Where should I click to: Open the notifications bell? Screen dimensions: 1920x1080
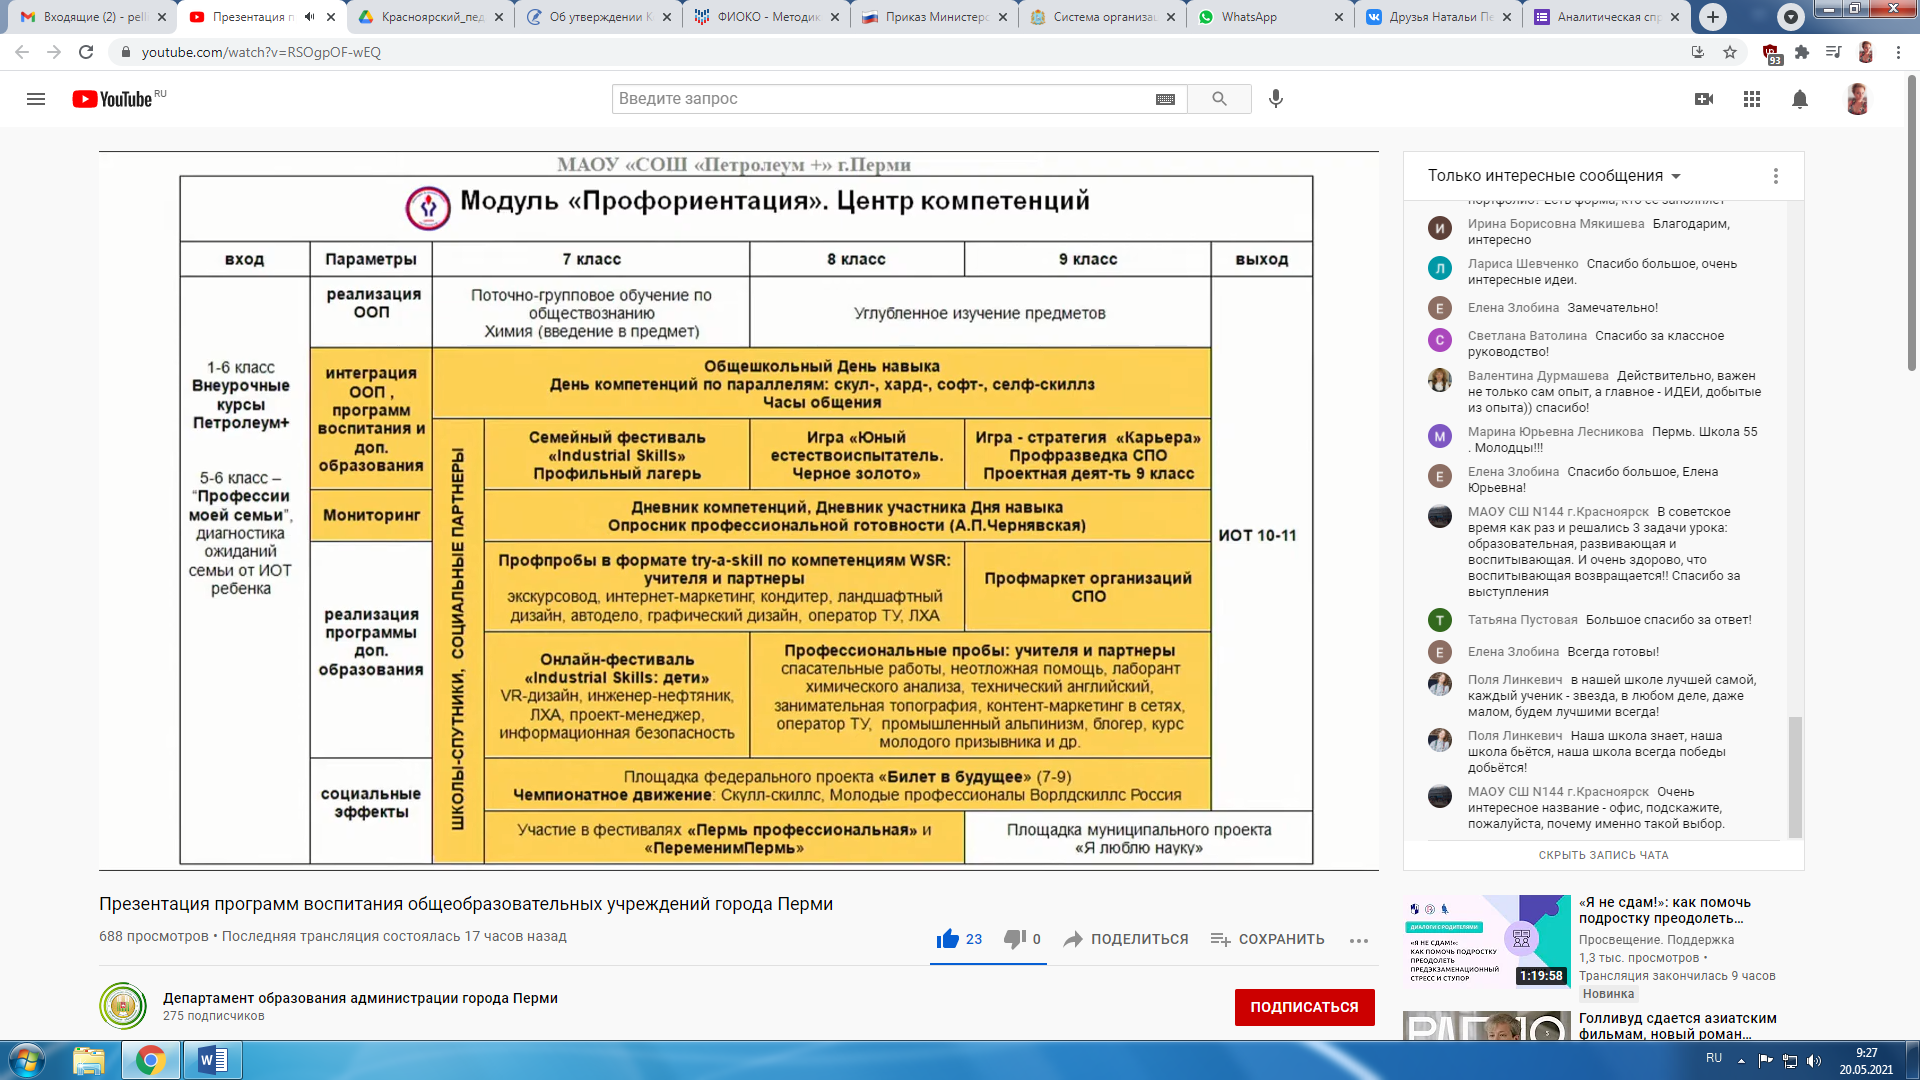(1800, 99)
